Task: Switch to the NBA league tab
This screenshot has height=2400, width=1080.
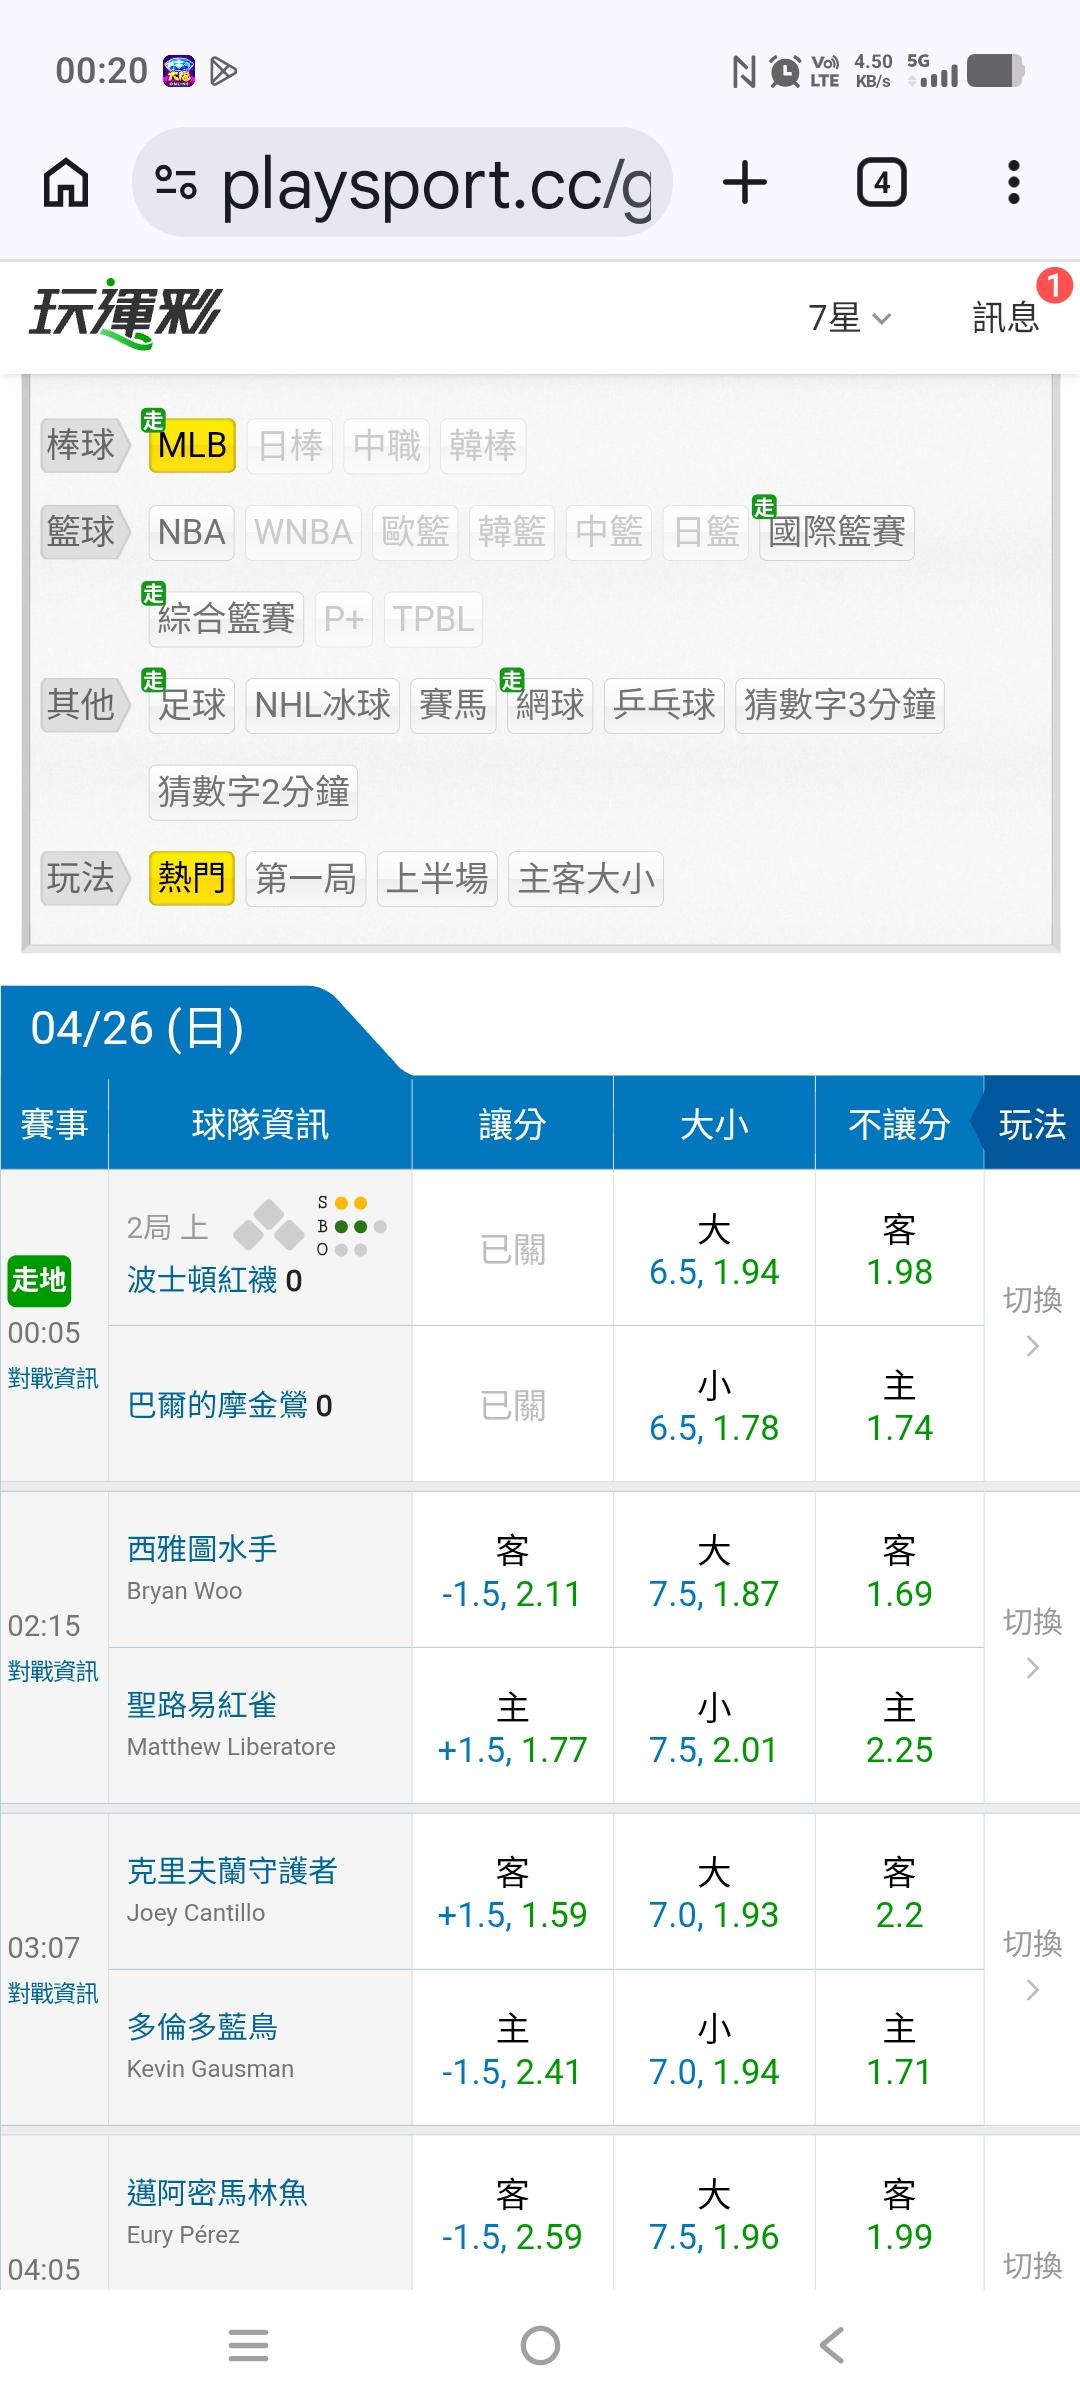Action: (x=191, y=532)
